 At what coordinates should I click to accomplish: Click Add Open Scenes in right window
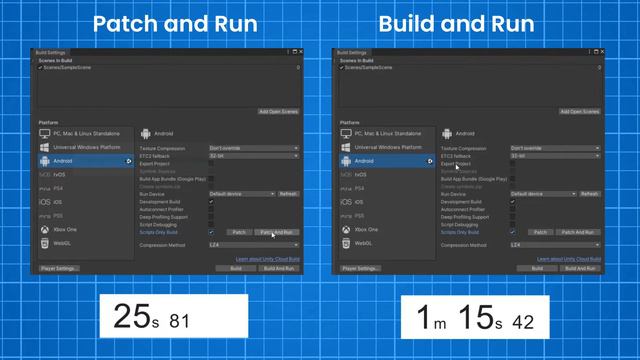(x=580, y=111)
